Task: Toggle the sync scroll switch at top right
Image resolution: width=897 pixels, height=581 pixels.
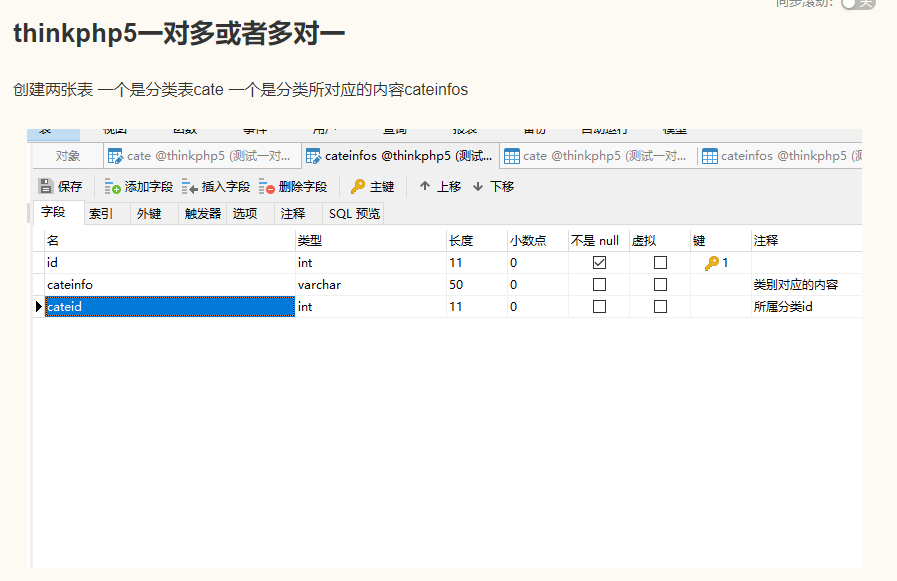Action: [x=858, y=3]
